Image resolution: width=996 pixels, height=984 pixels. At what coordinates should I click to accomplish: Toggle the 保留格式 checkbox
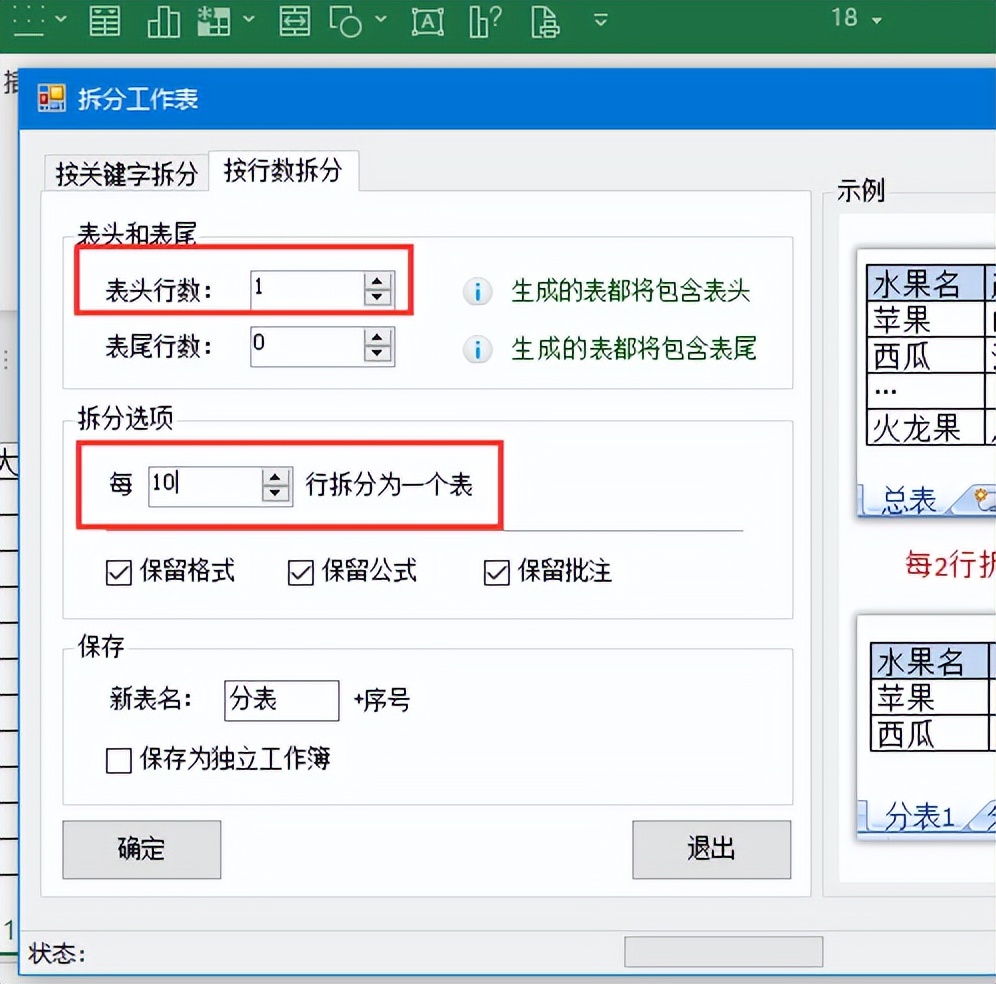coord(118,573)
